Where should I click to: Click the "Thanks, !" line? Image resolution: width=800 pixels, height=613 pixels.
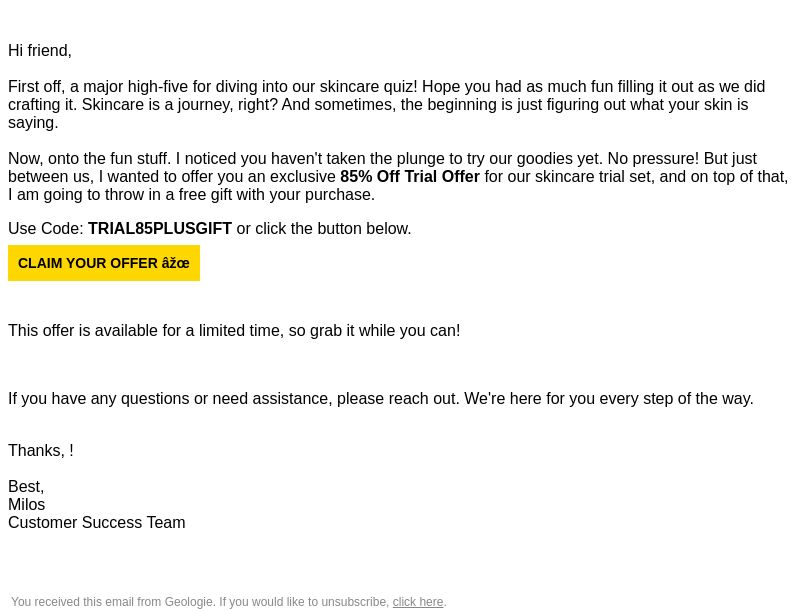click(x=41, y=450)
